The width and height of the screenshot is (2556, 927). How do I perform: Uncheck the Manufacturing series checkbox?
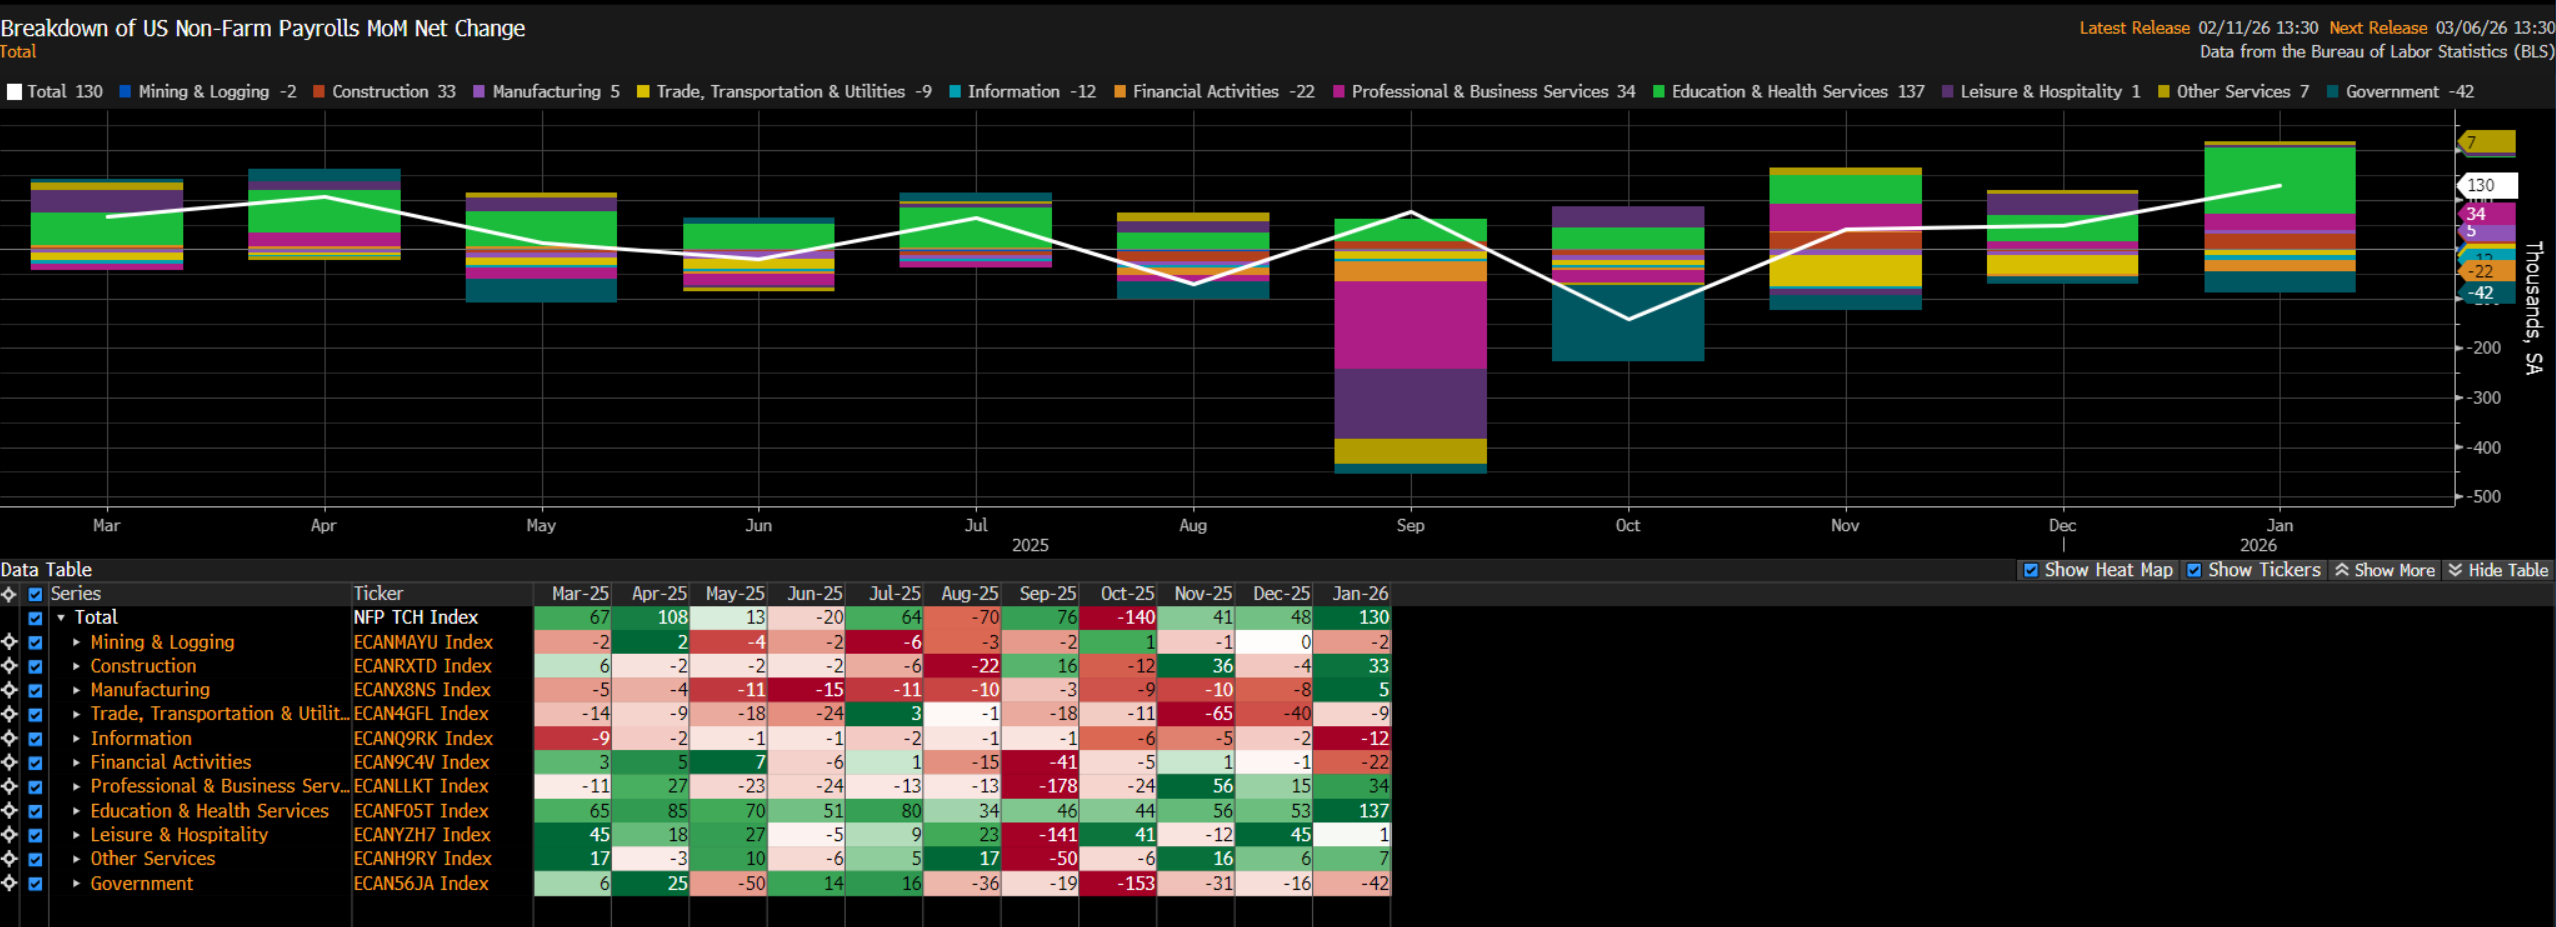[35, 690]
